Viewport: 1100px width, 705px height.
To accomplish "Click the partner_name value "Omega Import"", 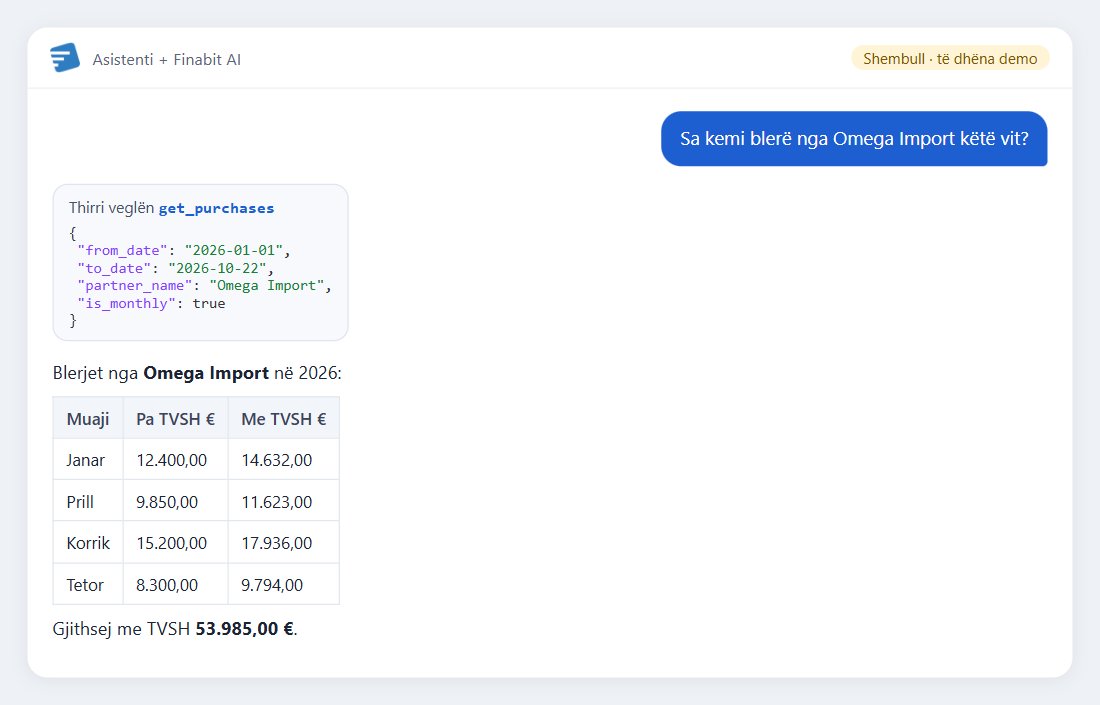I will point(267,286).
